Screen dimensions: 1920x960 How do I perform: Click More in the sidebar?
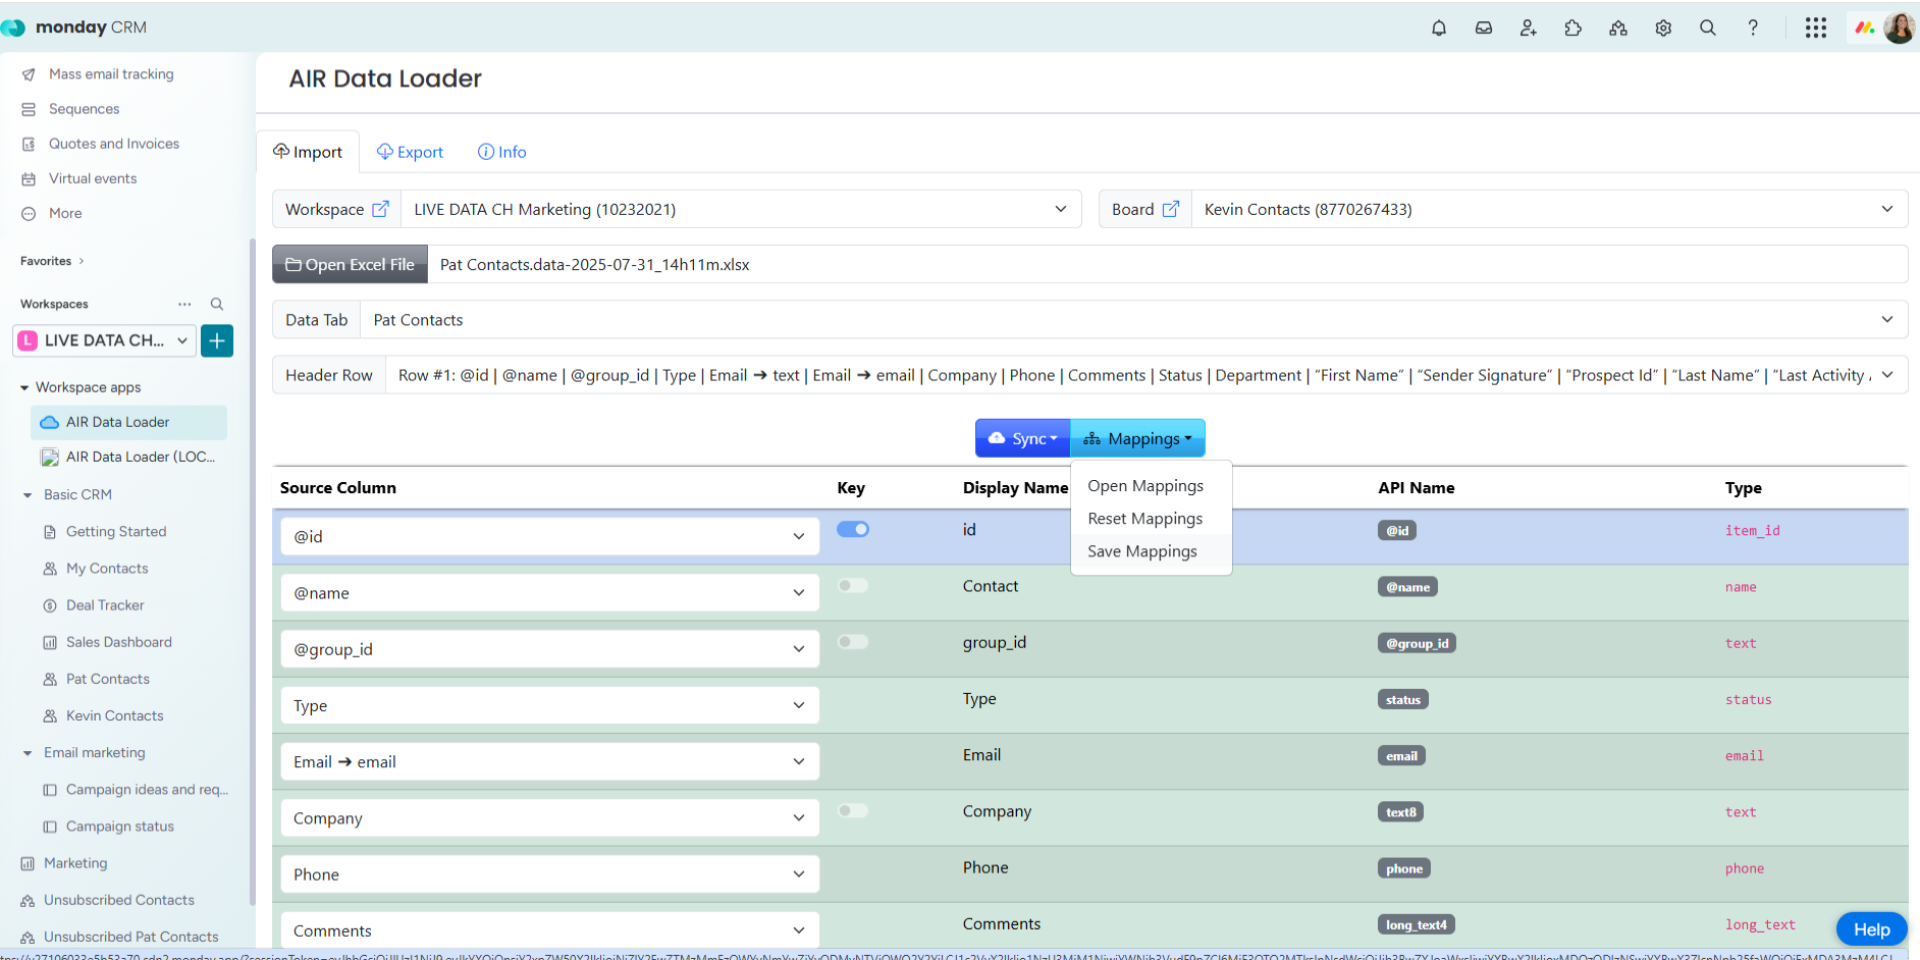[x=65, y=214]
